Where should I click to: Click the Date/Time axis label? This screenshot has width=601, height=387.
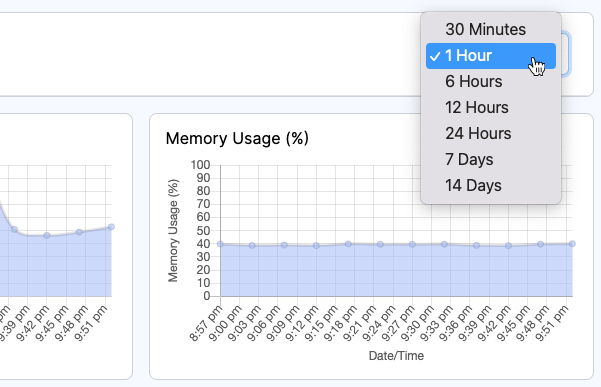[396, 356]
